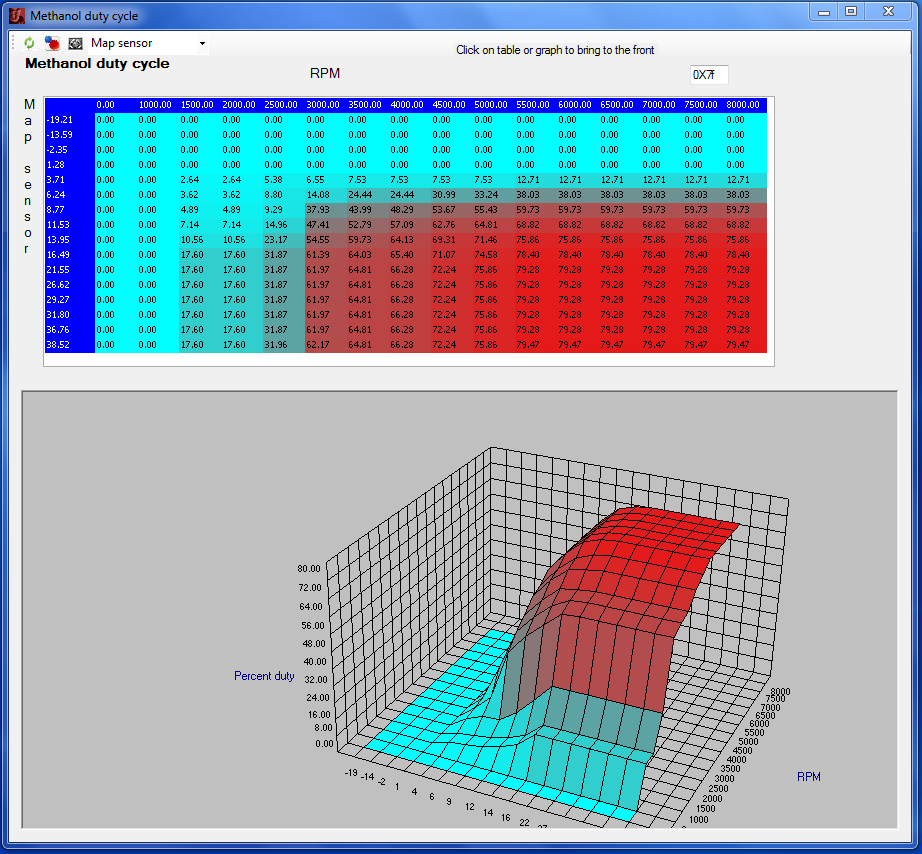Select the 0.00 RPM column header

(x=106, y=105)
